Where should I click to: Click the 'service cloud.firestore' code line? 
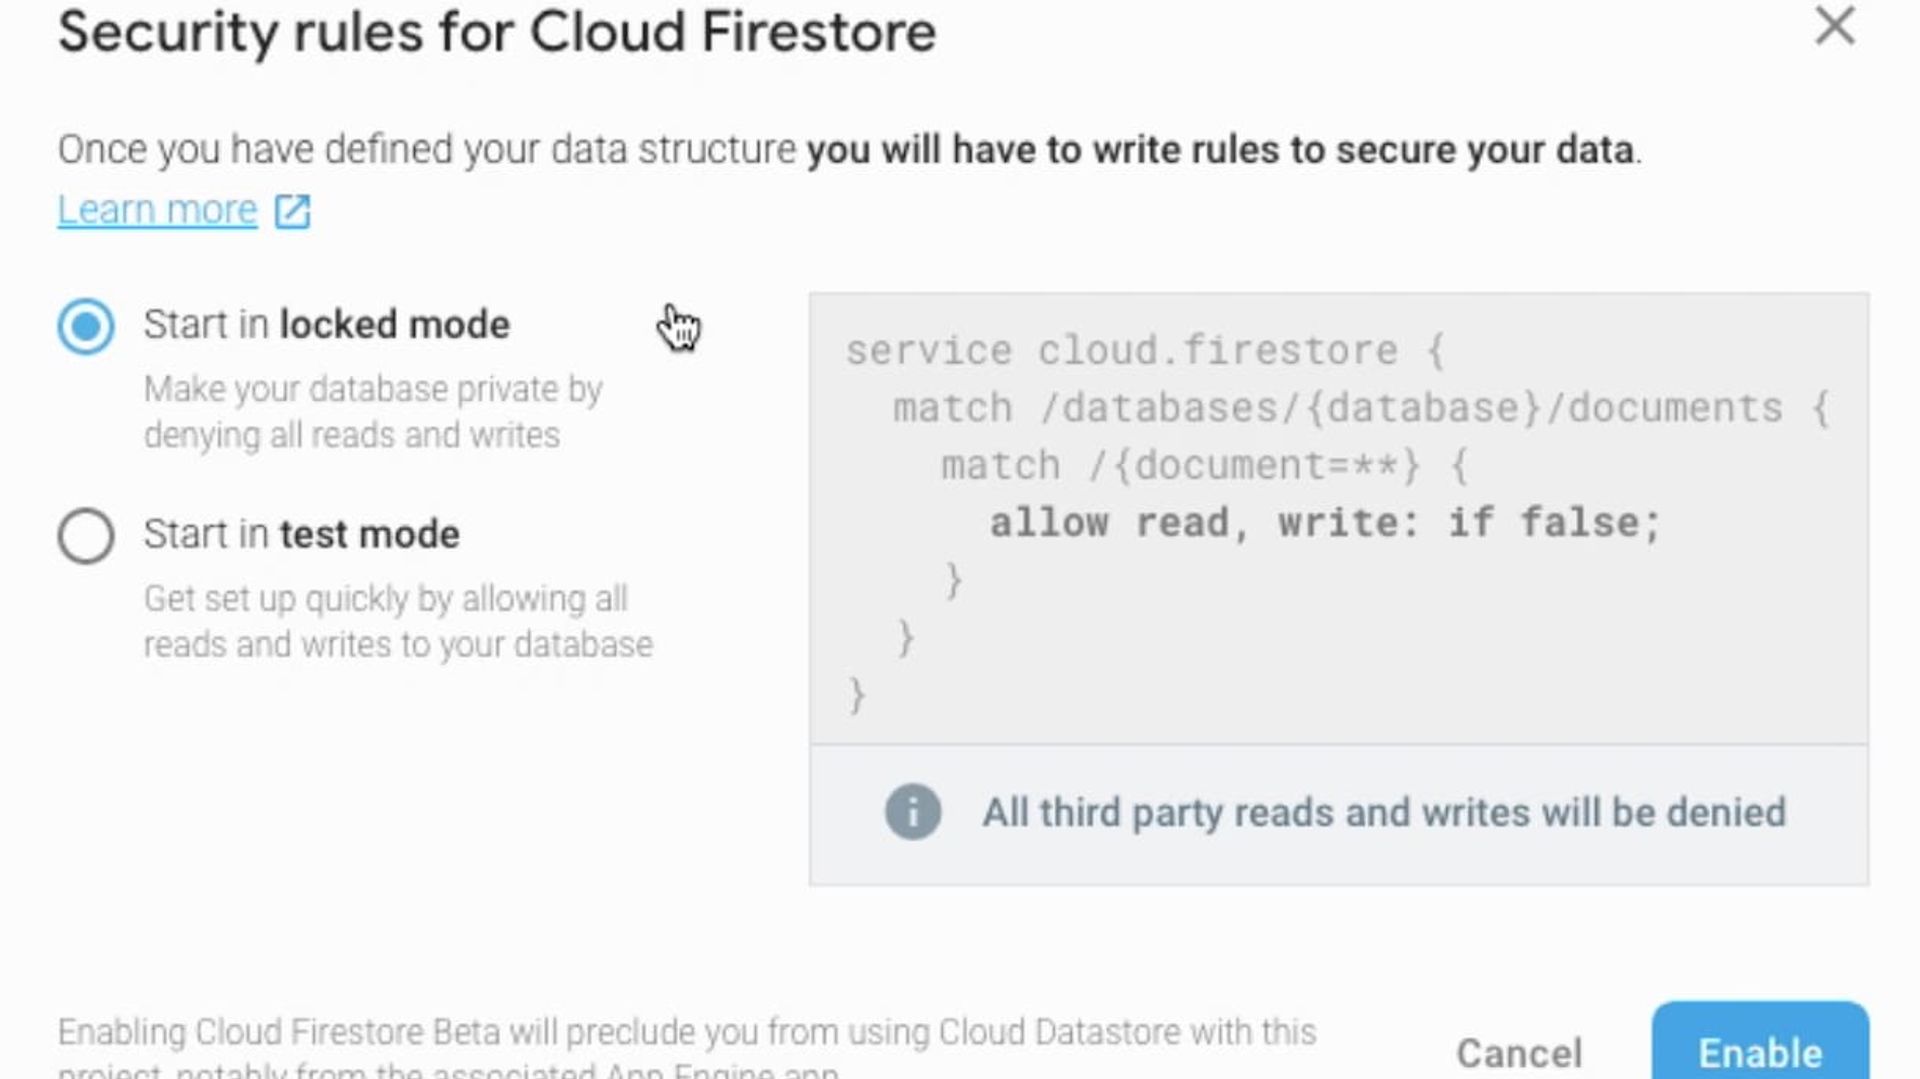pyautogui.click(x=1144, y=351)
